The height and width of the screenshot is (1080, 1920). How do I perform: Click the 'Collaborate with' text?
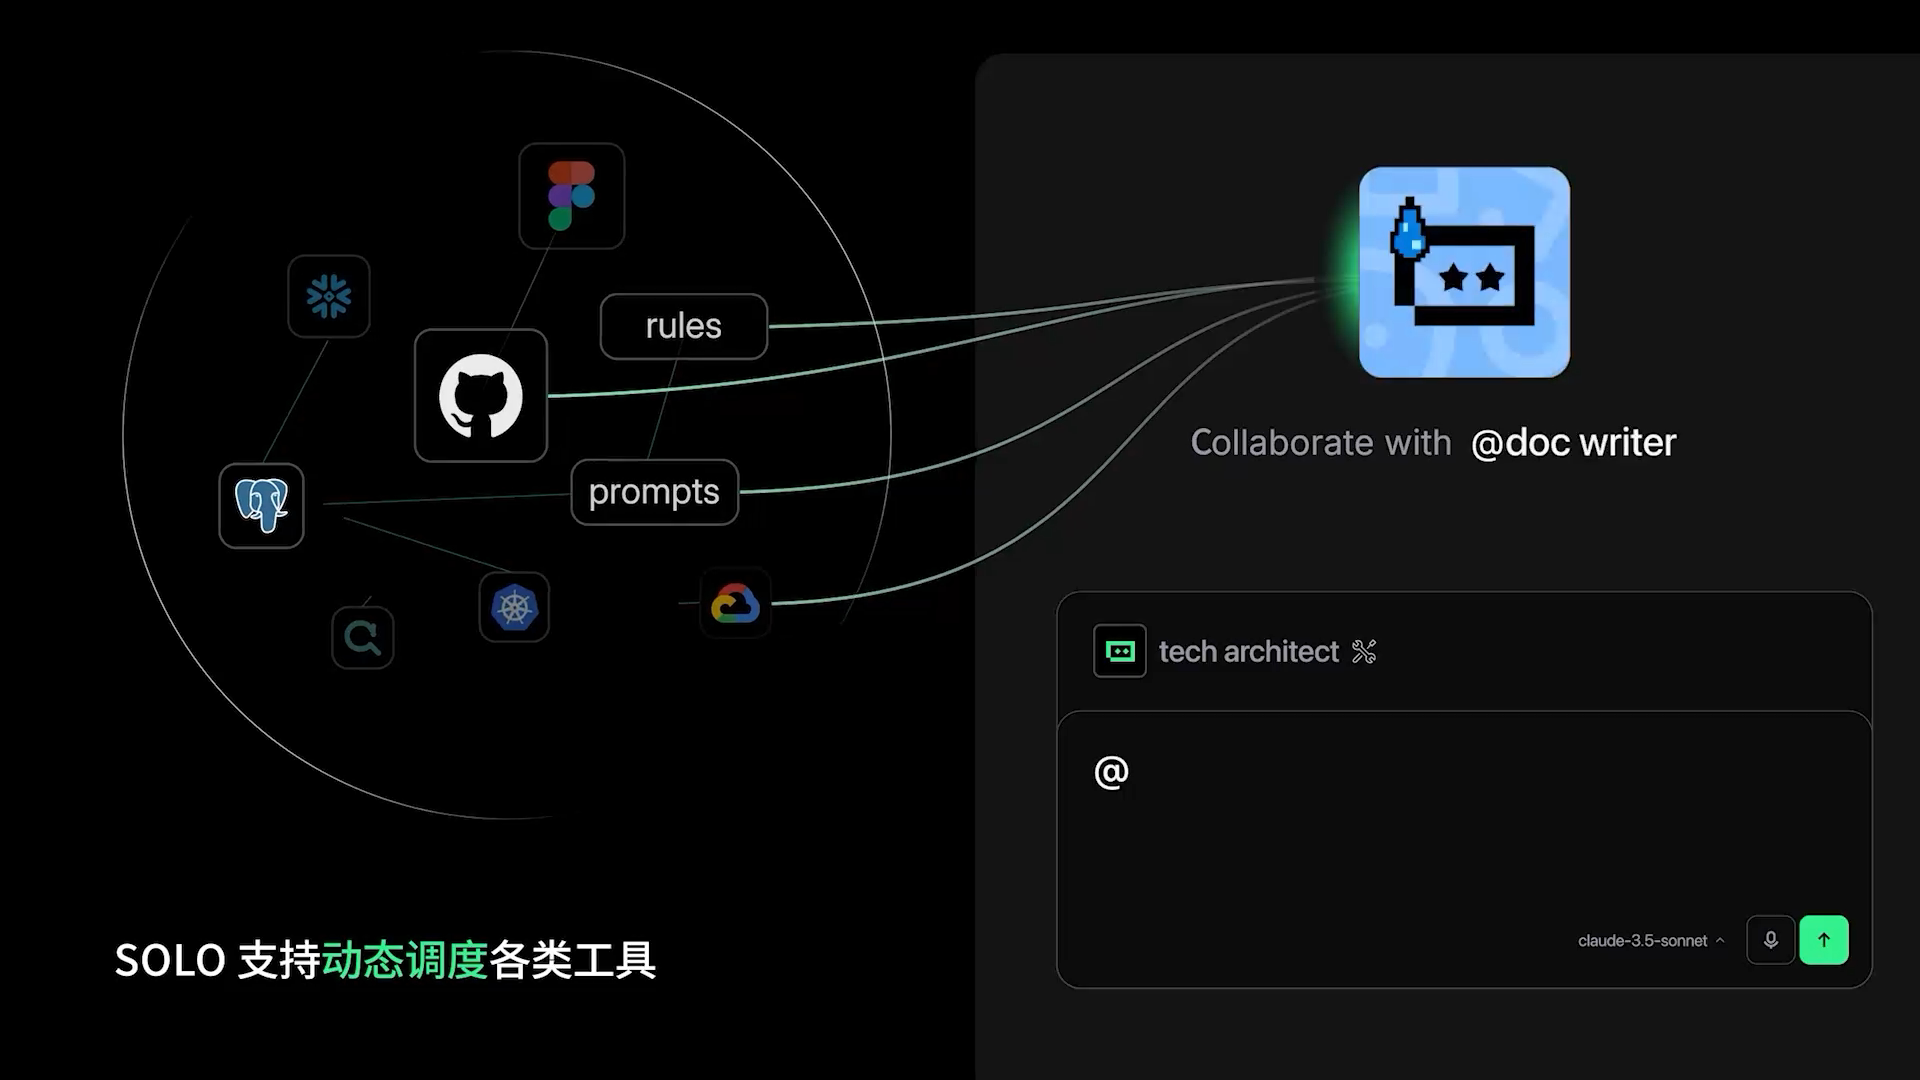point(1320,442)
